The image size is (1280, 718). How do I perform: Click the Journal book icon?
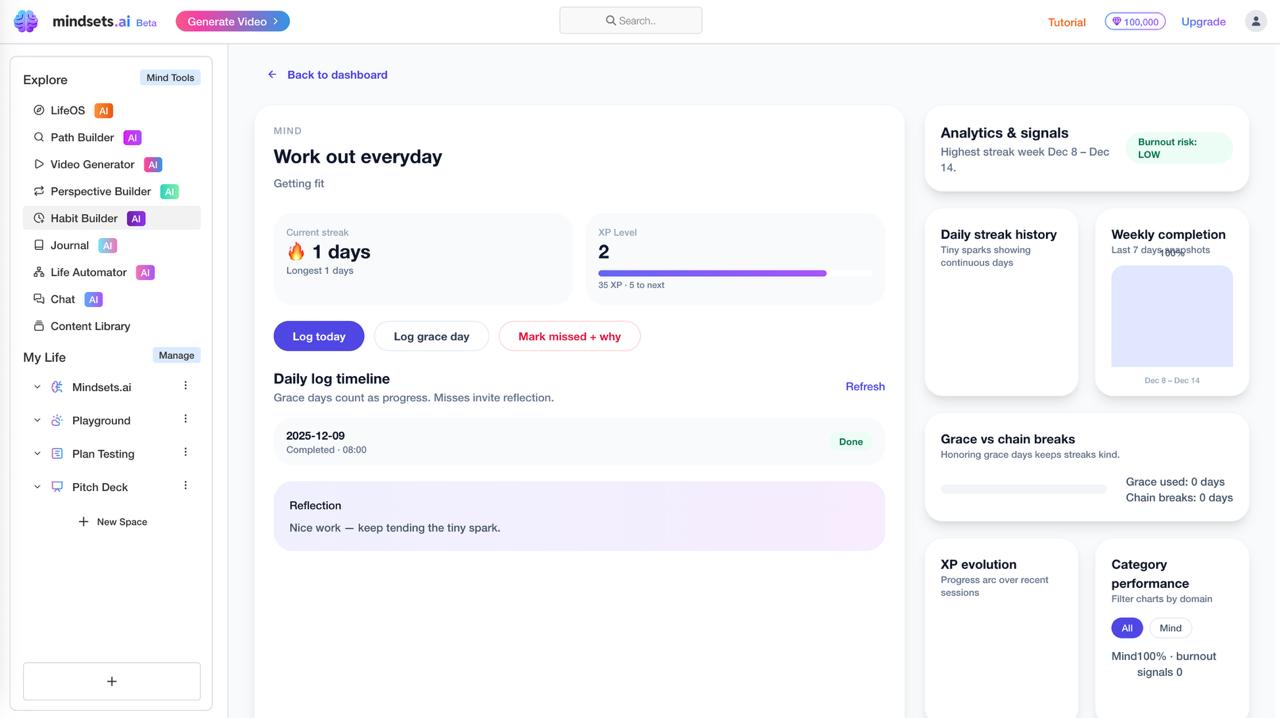tap(39, 245)
